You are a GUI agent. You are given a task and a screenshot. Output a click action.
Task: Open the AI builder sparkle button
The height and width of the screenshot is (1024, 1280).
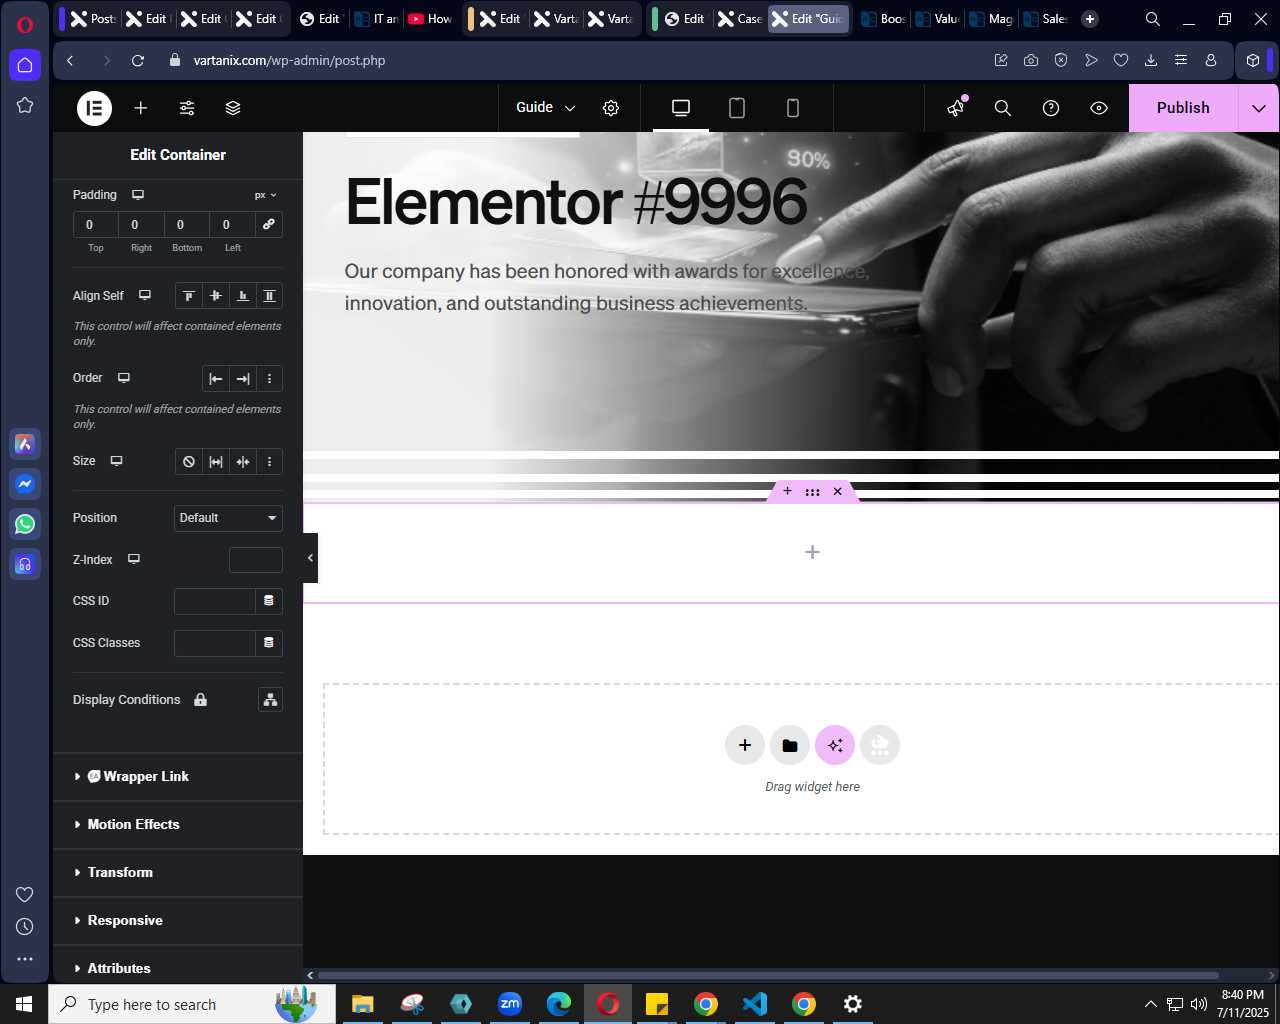[835, 745]
